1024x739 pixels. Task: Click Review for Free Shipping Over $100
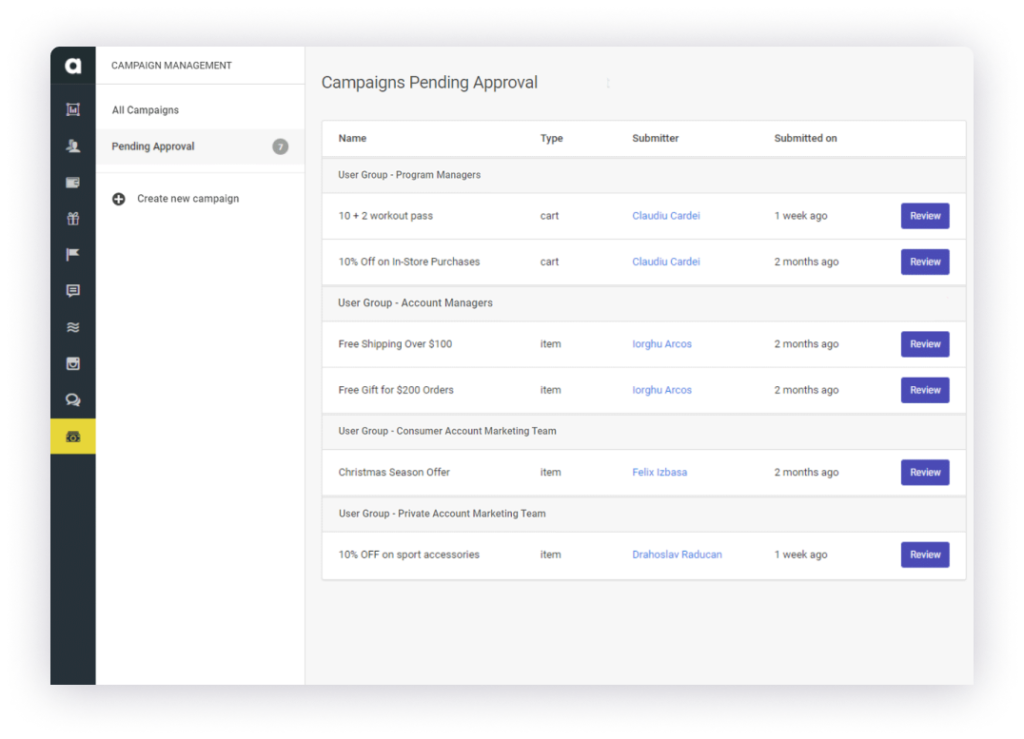(x=924, y=344)
